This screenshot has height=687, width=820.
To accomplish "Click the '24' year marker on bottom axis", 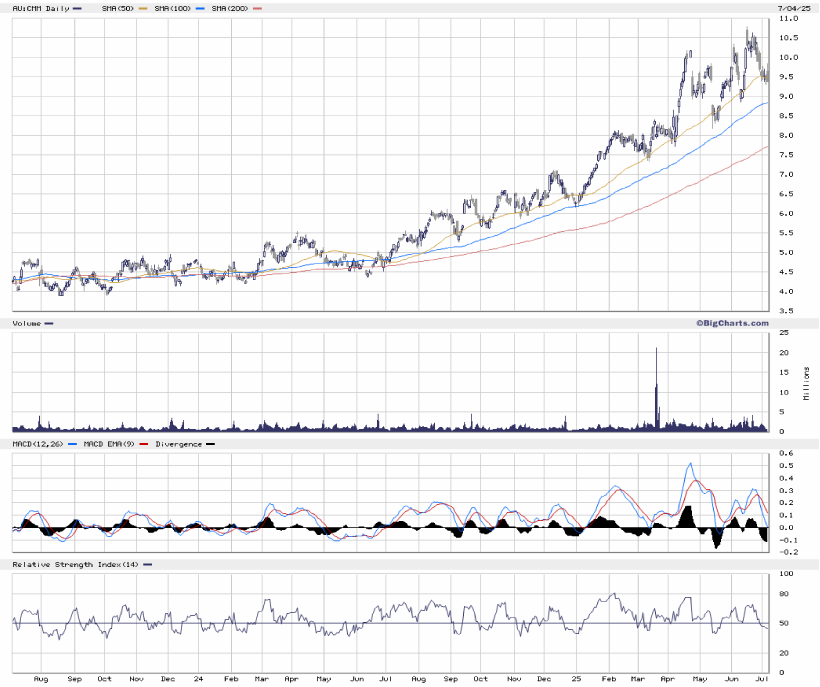I will pos(201,679).
